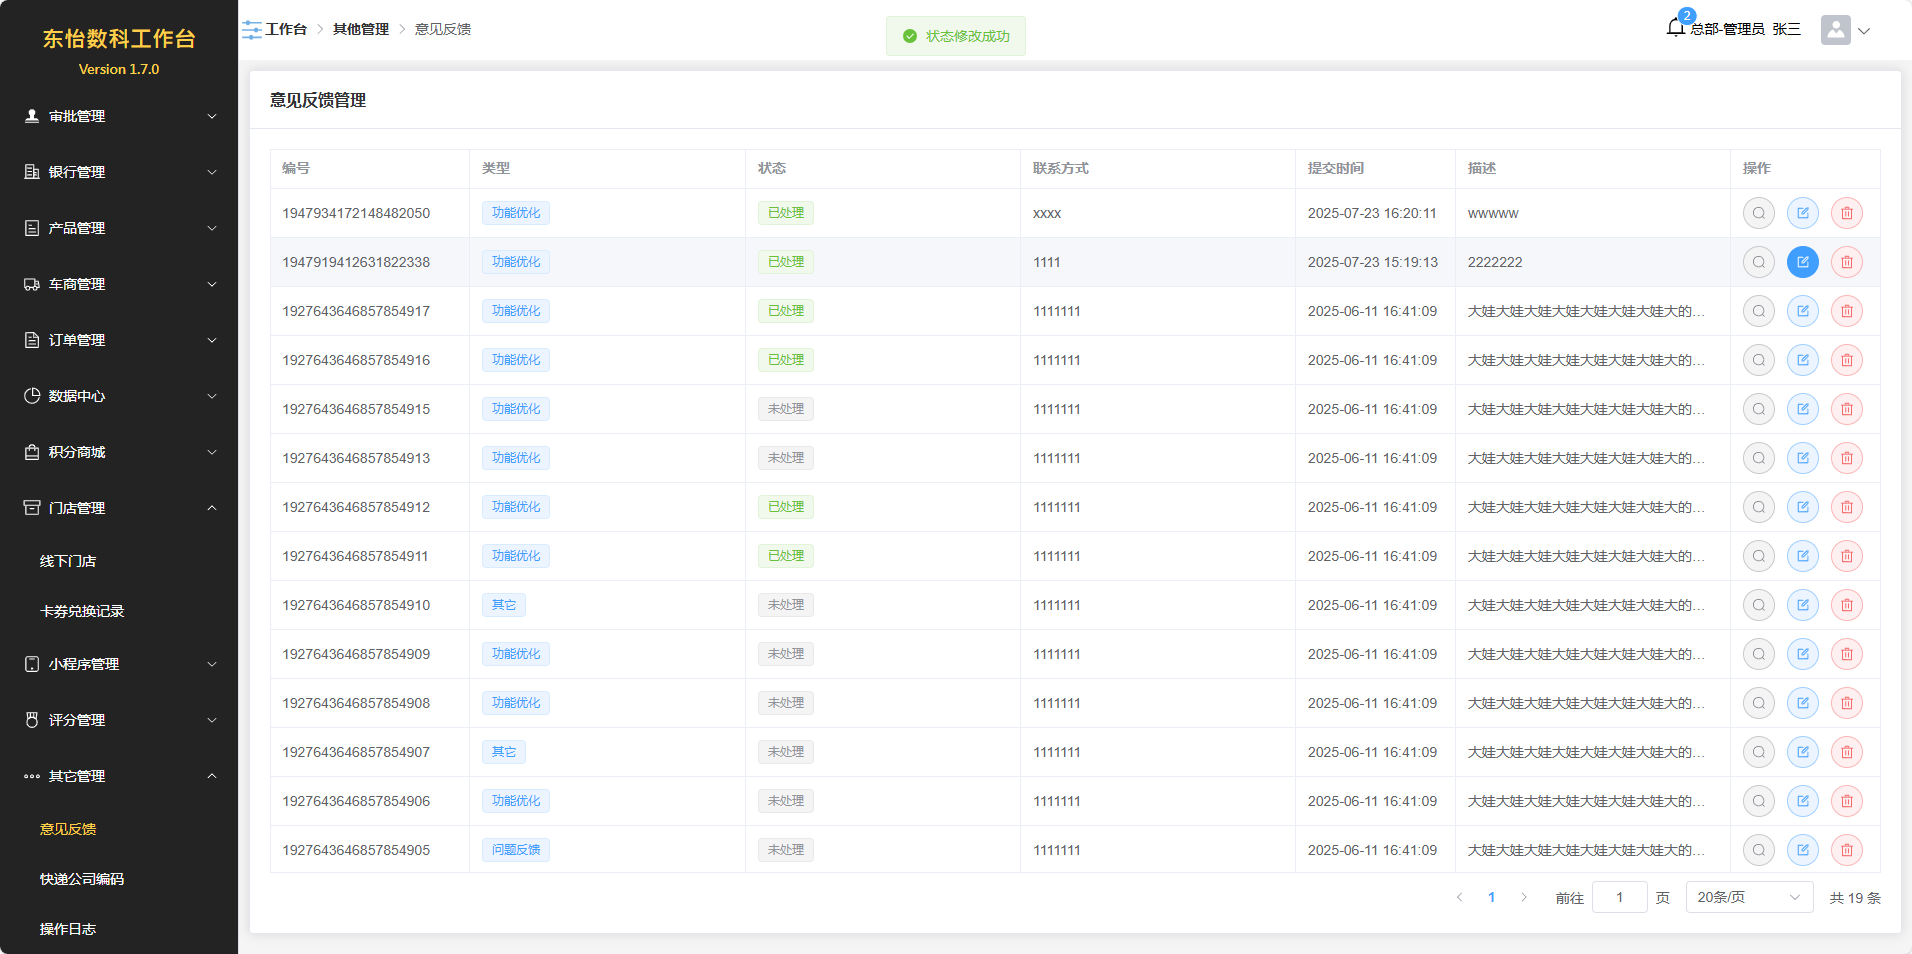Edit feedback row ending in 822338

pyautogui.click(x=1802, y=262)
